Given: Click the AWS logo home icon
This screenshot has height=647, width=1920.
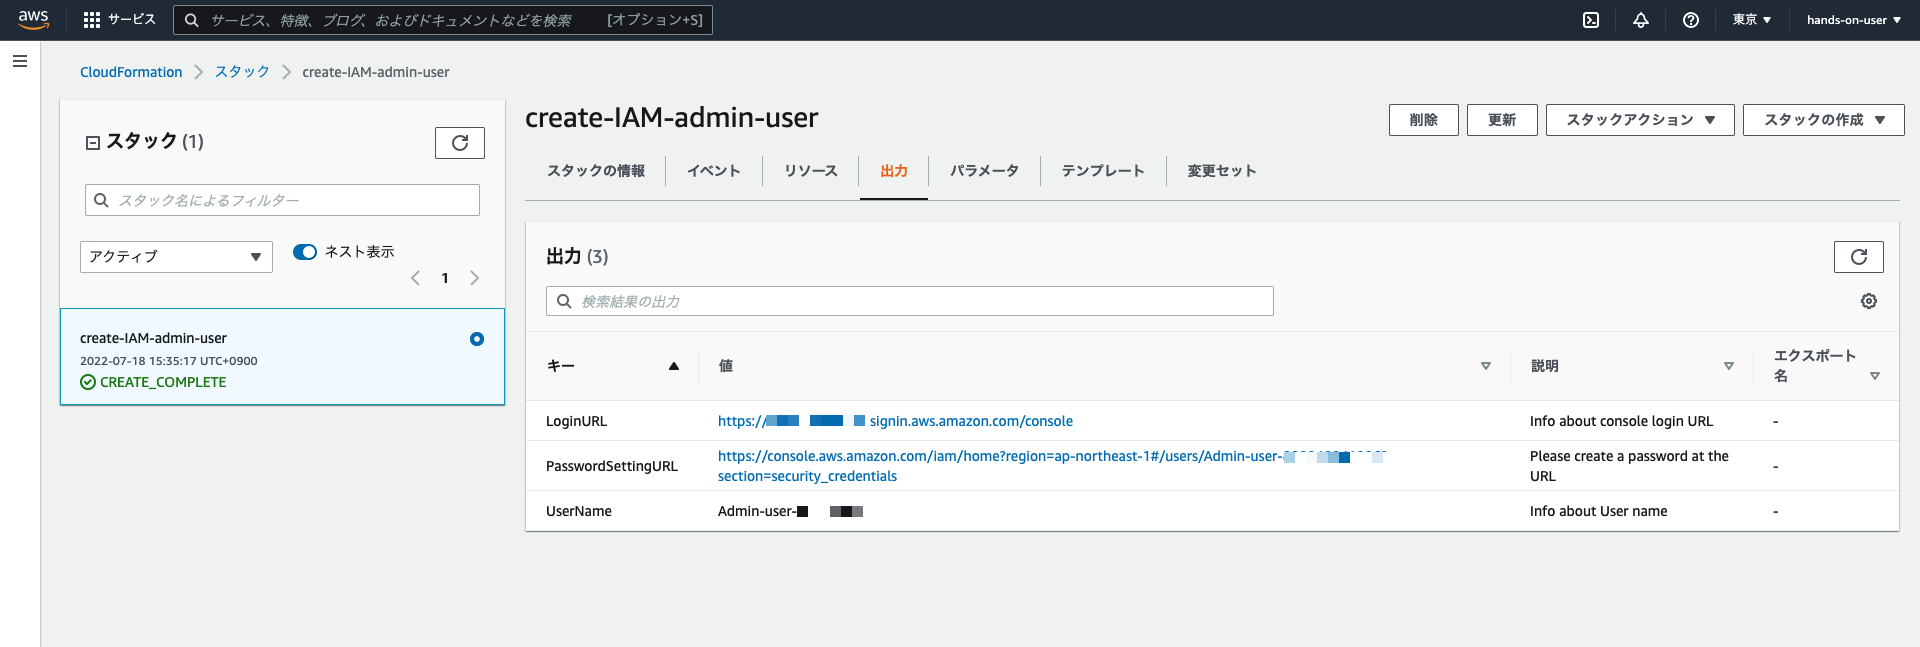Looking at the screenshot, I should coord(33,19).
